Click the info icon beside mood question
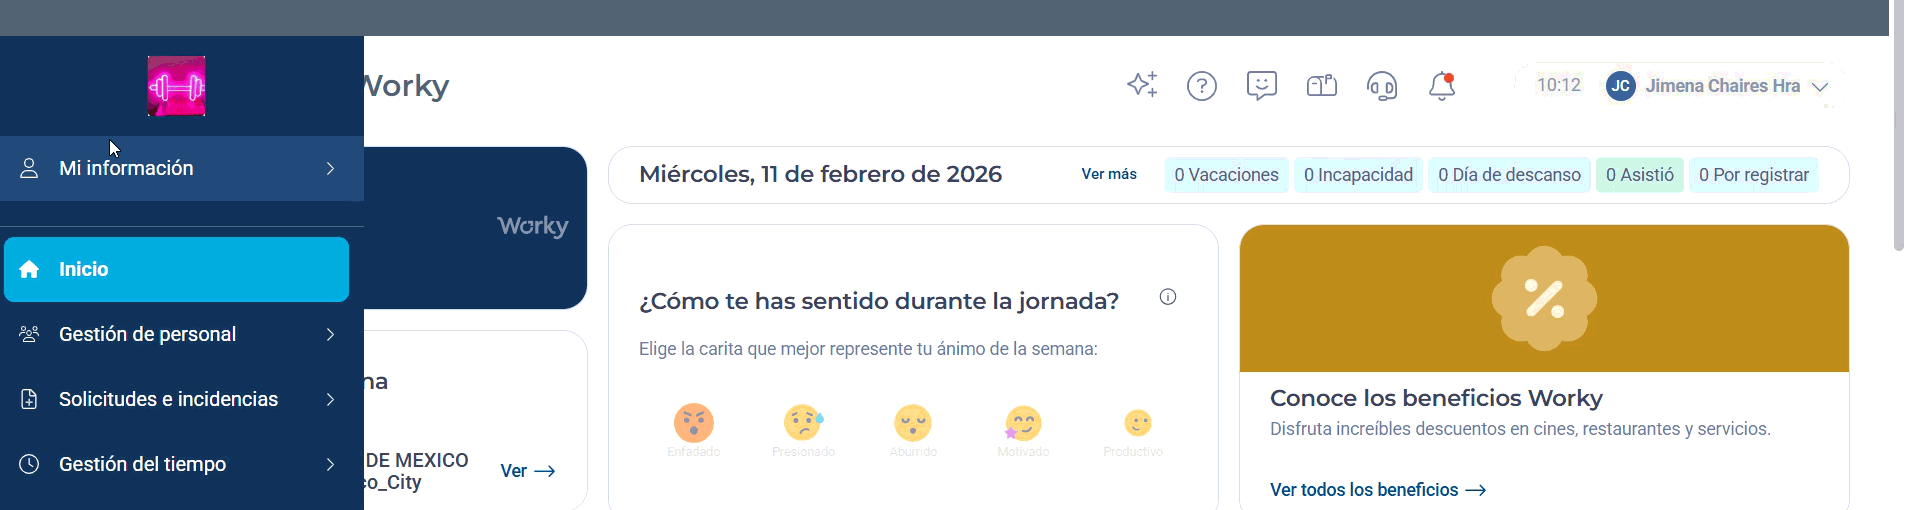1908x510 pixels. click(1168, 297)
